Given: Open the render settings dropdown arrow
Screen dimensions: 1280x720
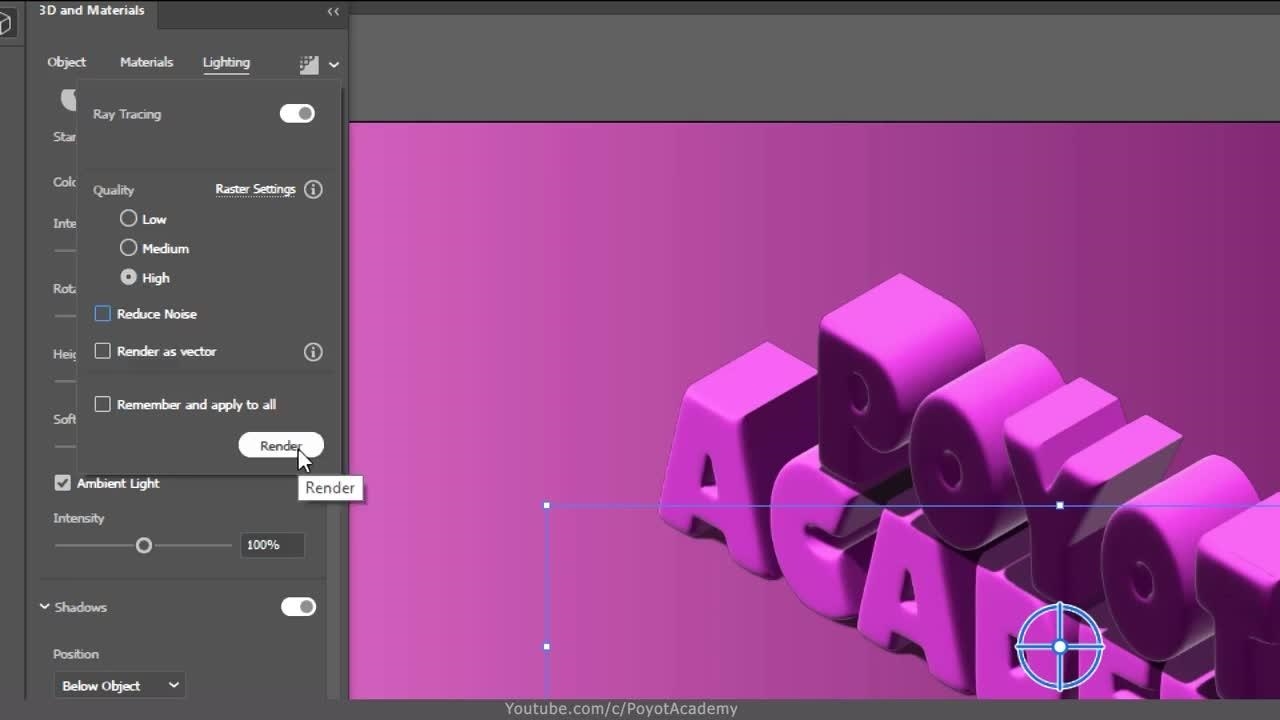Looking at the screenshot, I should (334, 64).
